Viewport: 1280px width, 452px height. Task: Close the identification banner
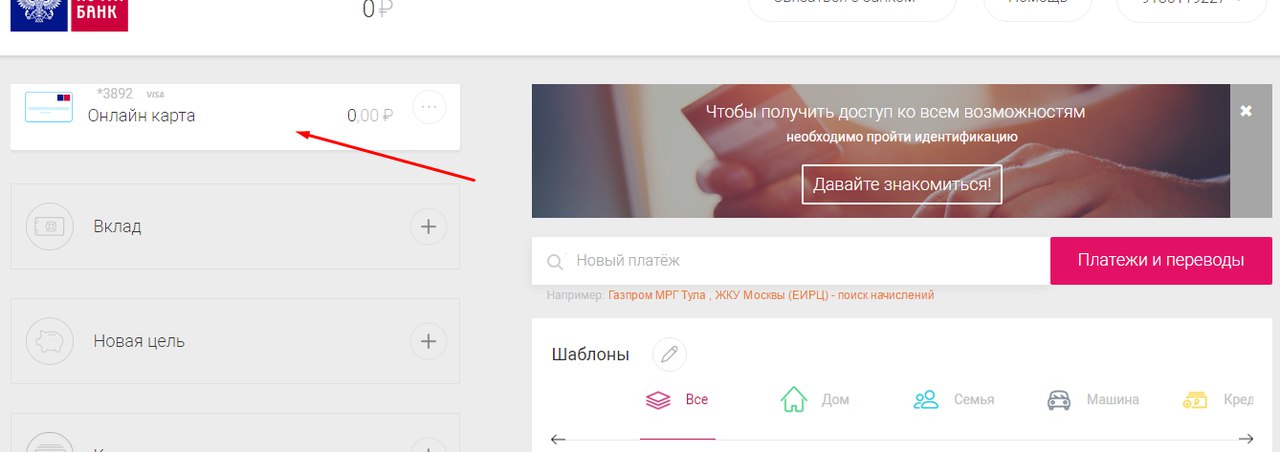pos(1246,111)
